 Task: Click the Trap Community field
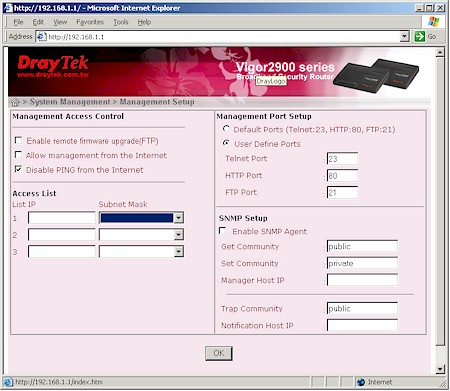coord(362,309)
